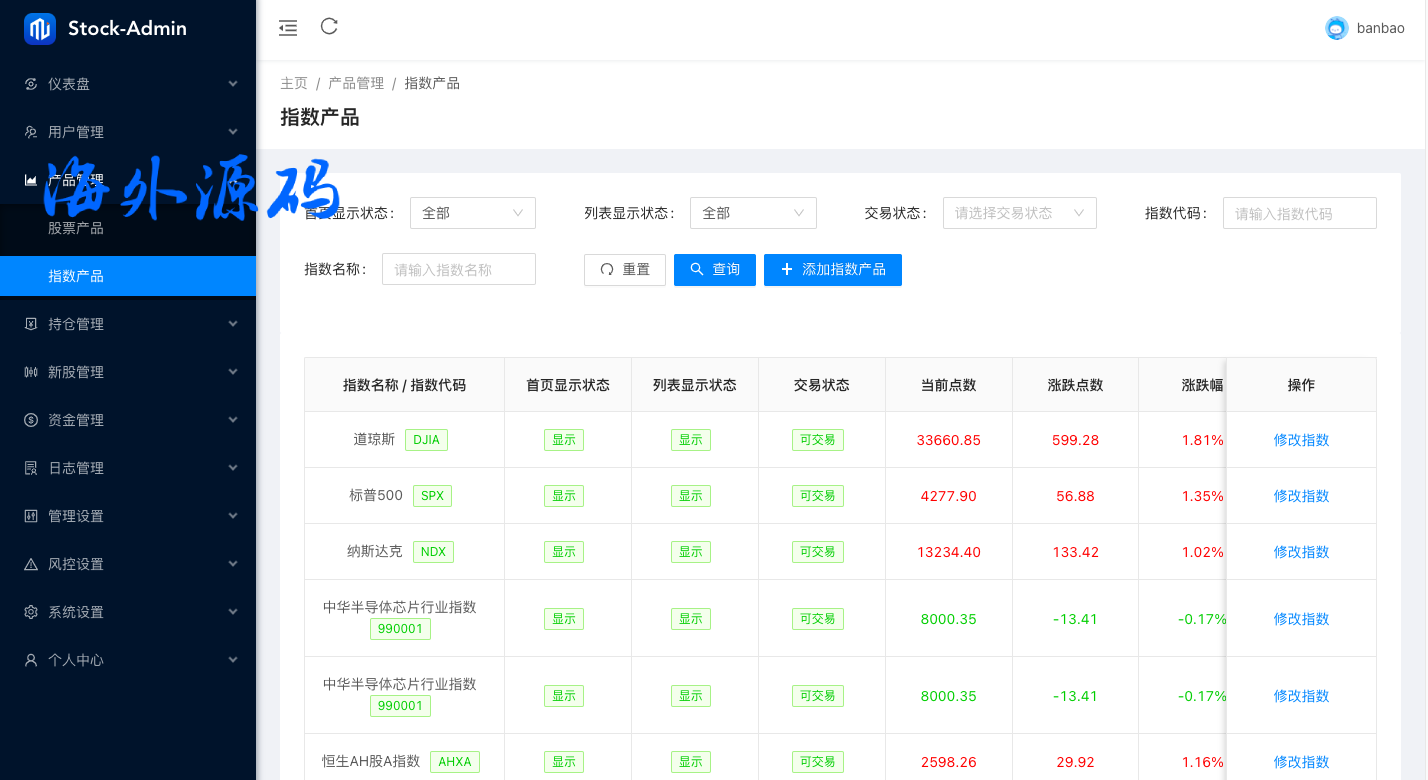This screenshot has height=780, width=1428.
Task: Go to 主页 in the breadcrumb
Action: pyautogui.click(x=294, y=83)
